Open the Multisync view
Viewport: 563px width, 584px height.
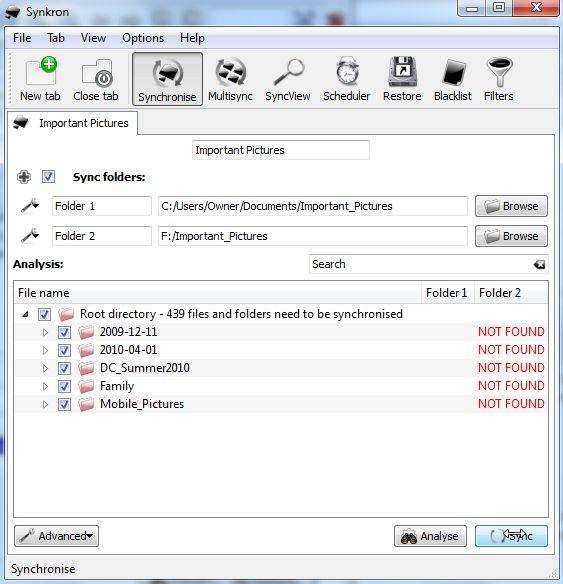click(x=230, y=79)
